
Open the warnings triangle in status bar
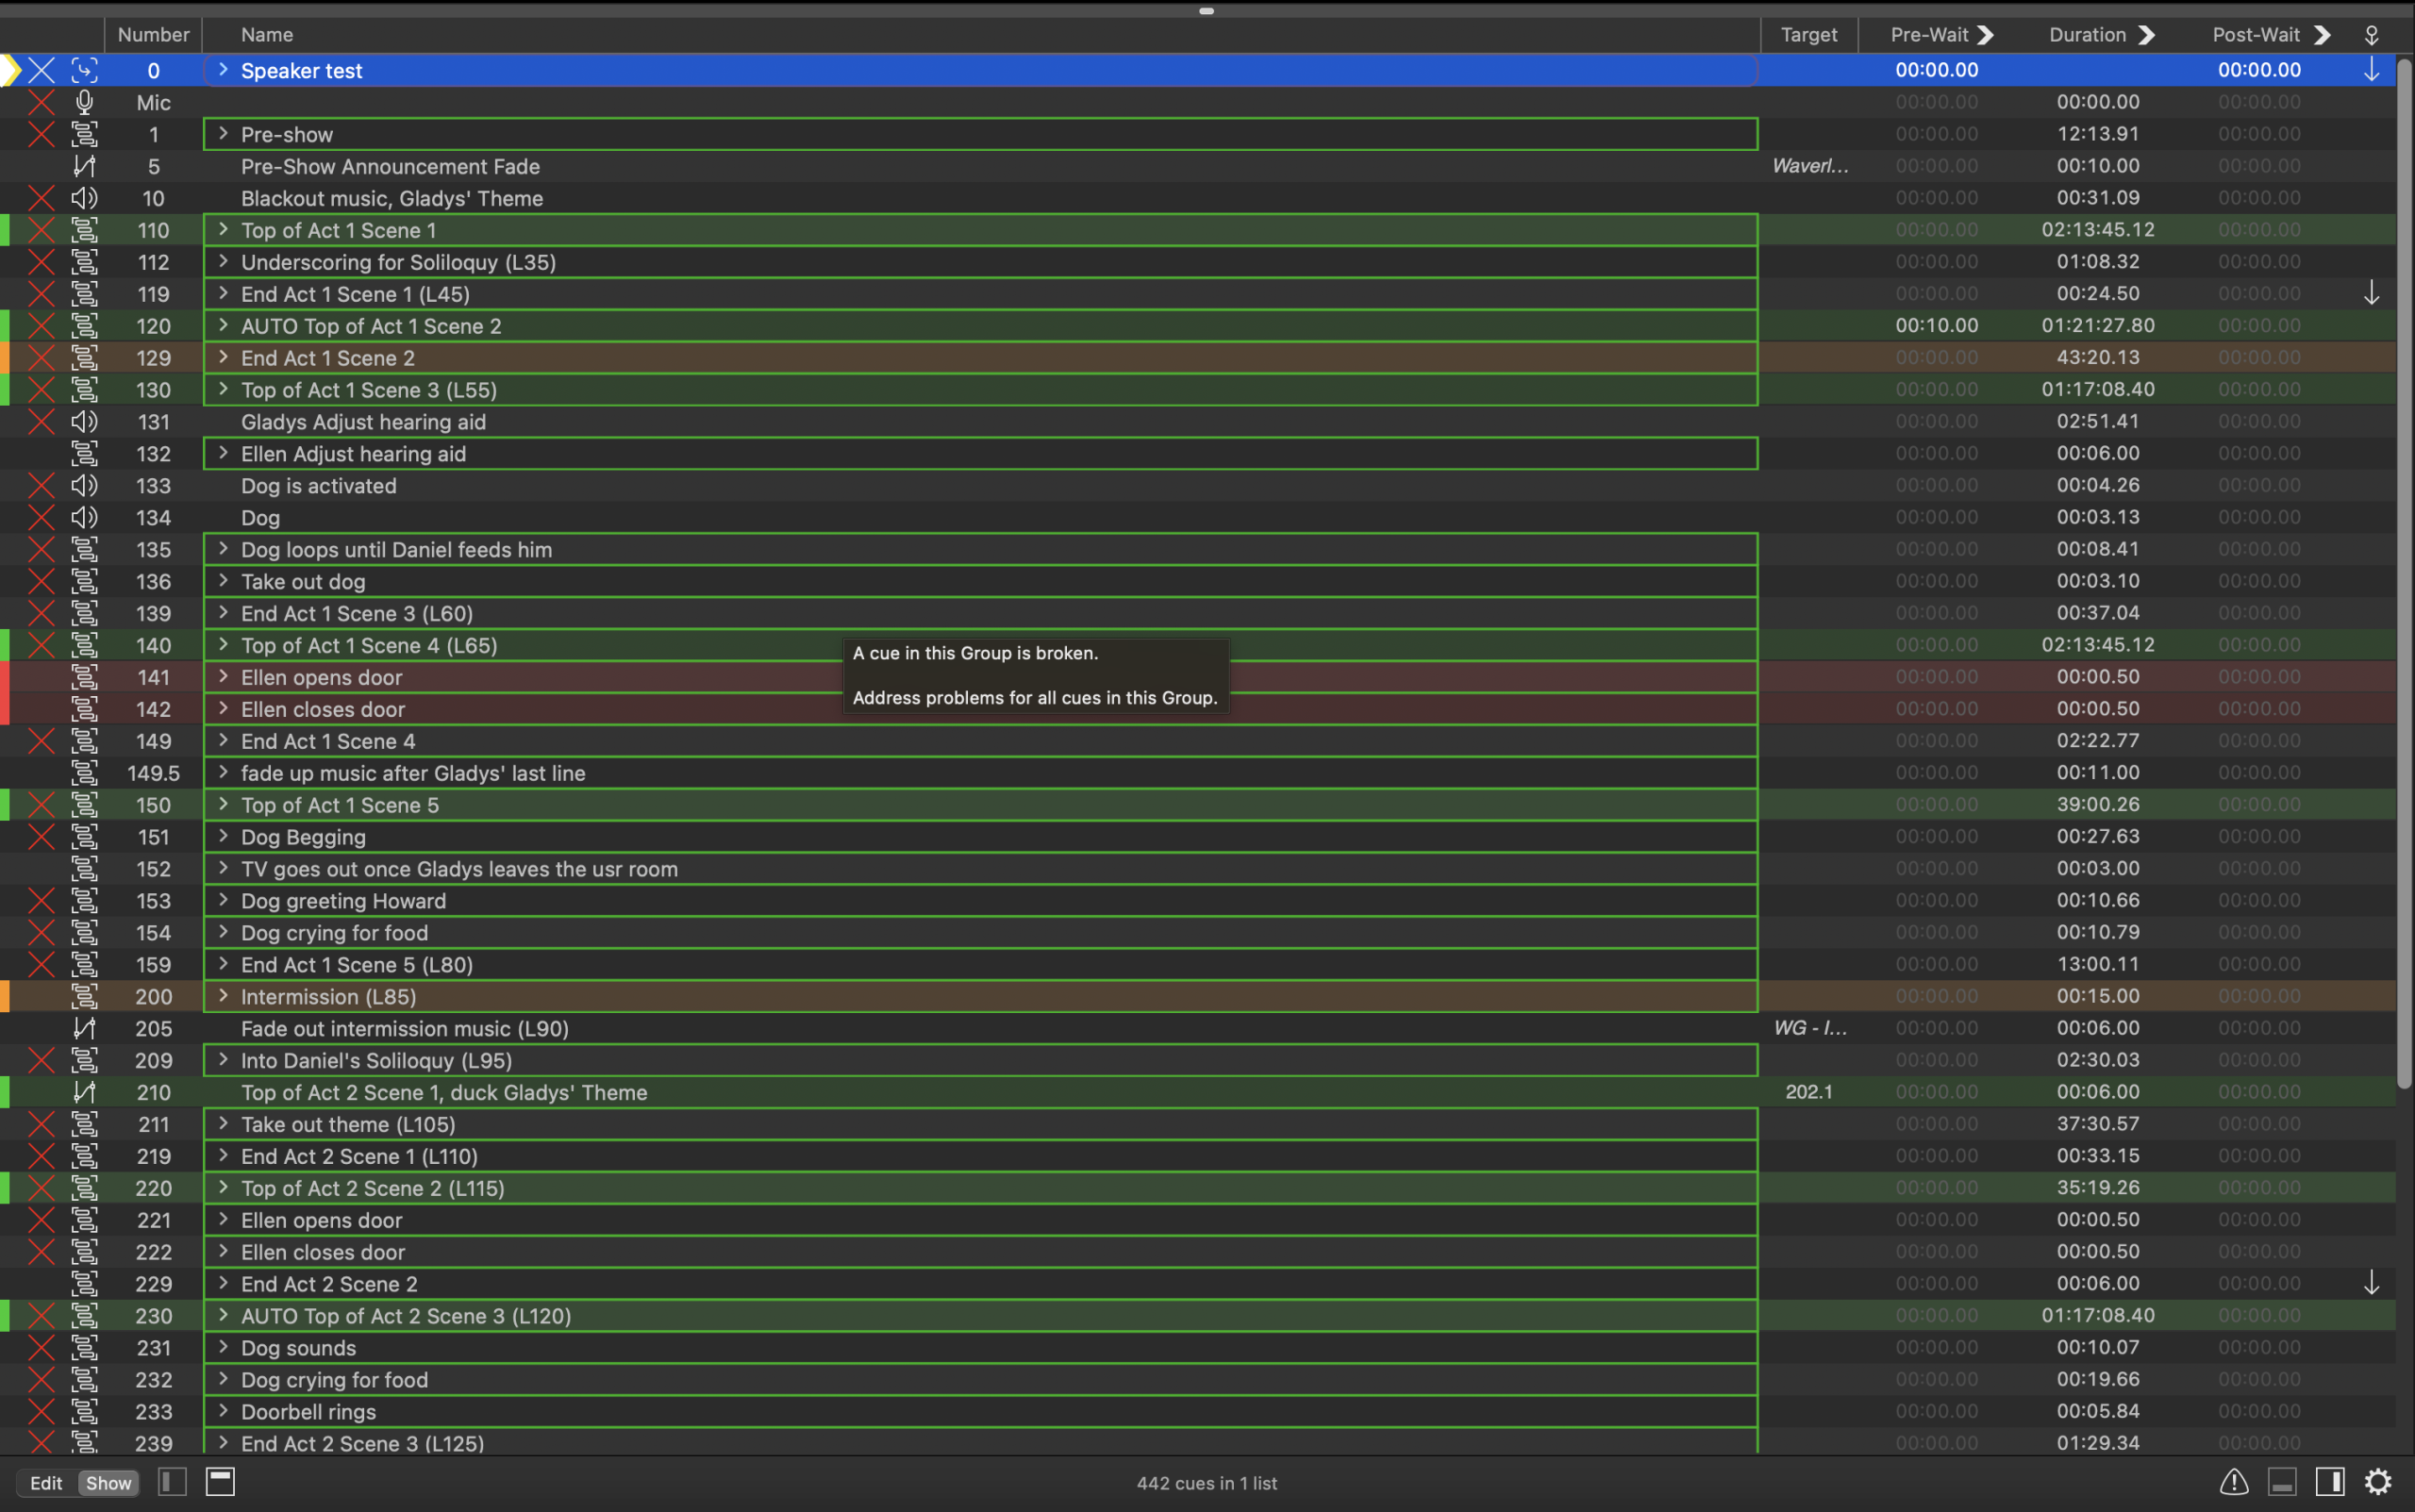pyautogui.click(x=2233, y=1482)
